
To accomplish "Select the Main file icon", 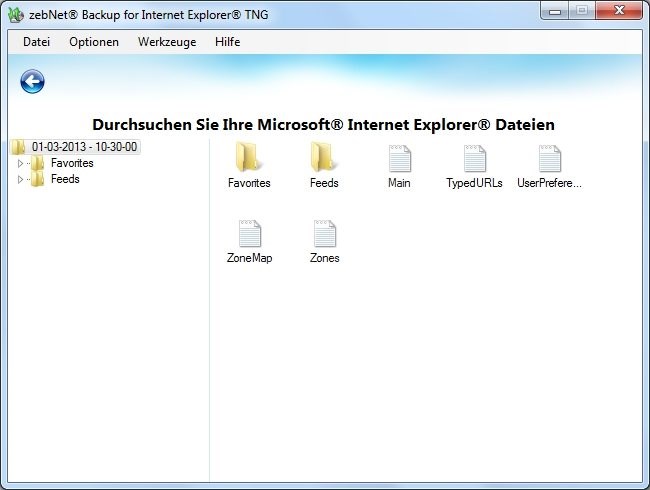I will [400, 158].
